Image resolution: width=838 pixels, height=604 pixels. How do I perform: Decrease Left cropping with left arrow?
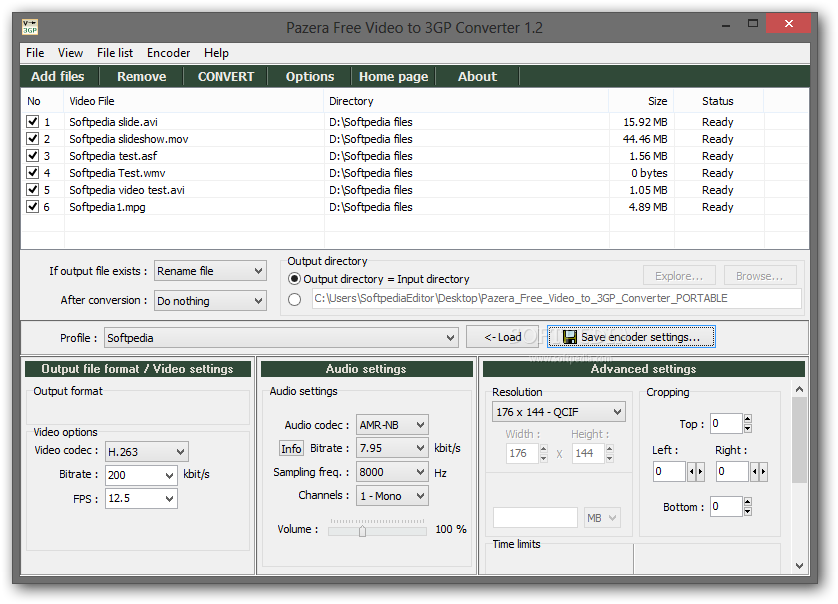tap(691, 471)
